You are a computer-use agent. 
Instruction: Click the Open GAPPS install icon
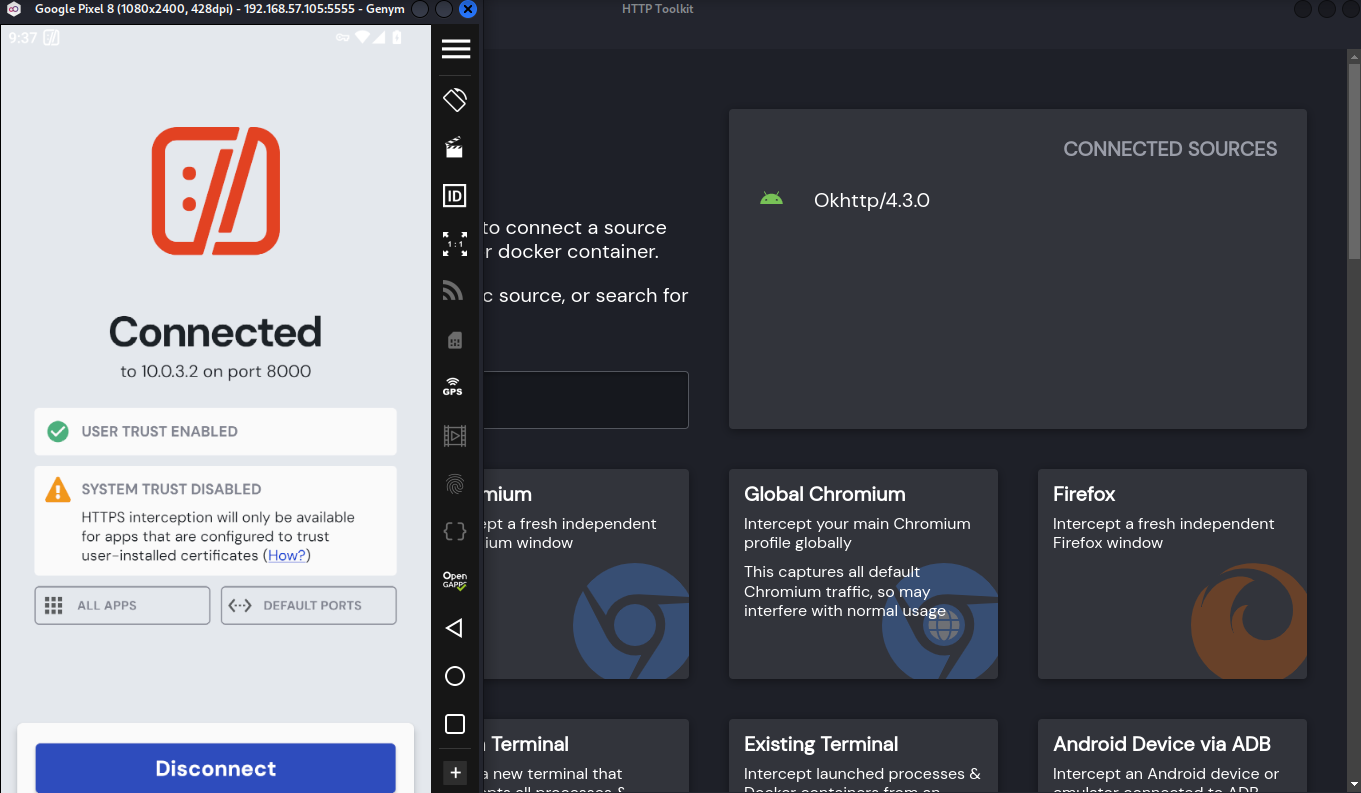click(x=455, y=580)
